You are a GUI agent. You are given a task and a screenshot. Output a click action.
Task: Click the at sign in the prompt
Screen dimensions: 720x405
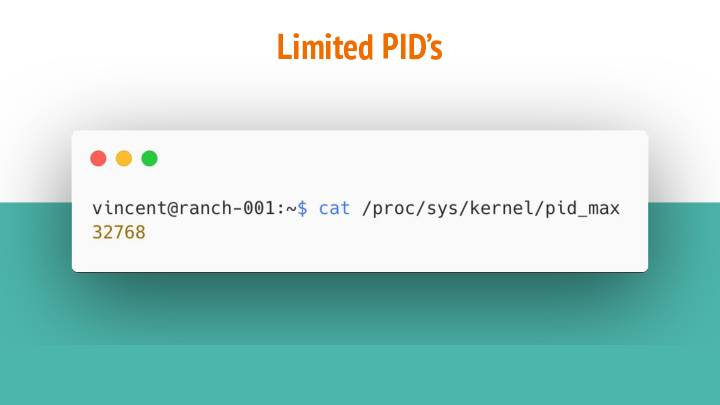[x=172, y=209]
